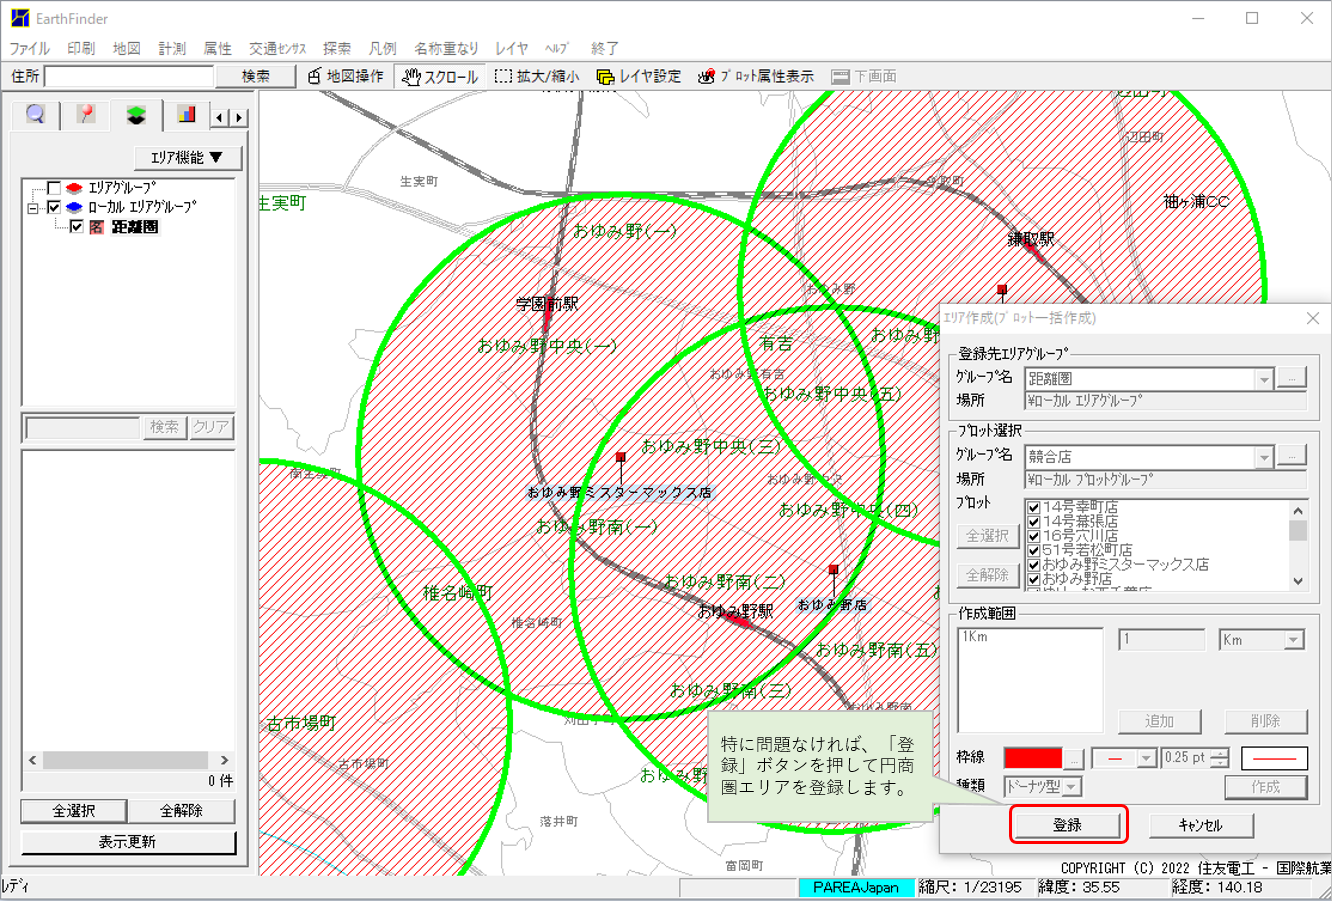
Task: Activate the スクロール hand tool
Action: [441, 76]
